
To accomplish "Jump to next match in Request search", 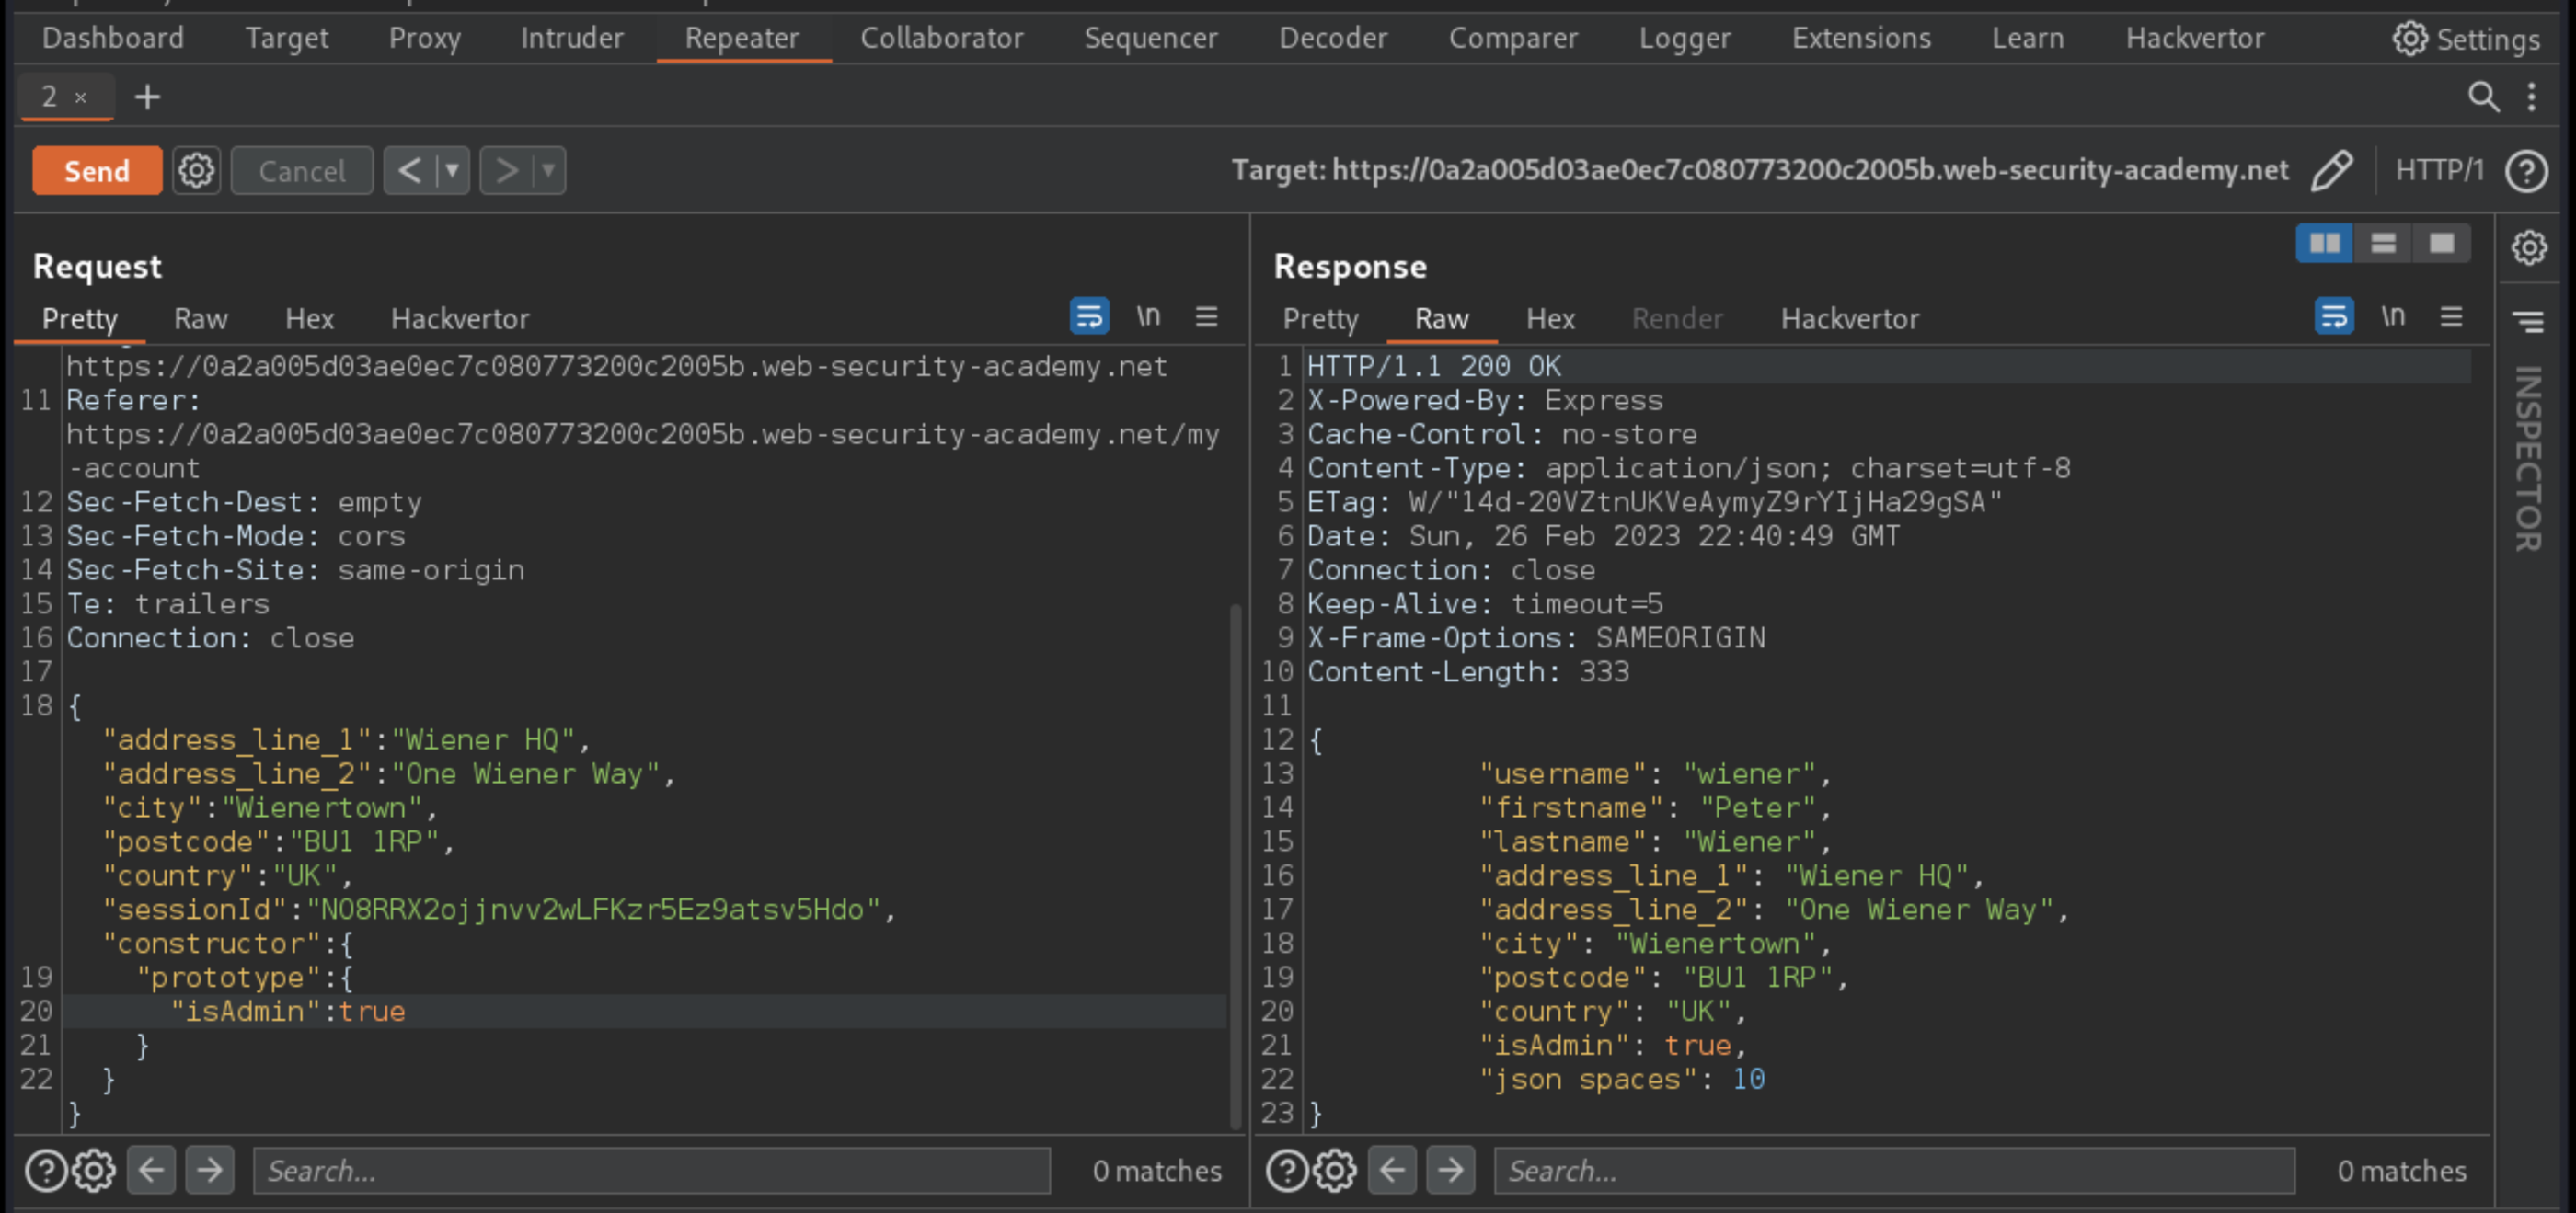I will (209, 1169).
